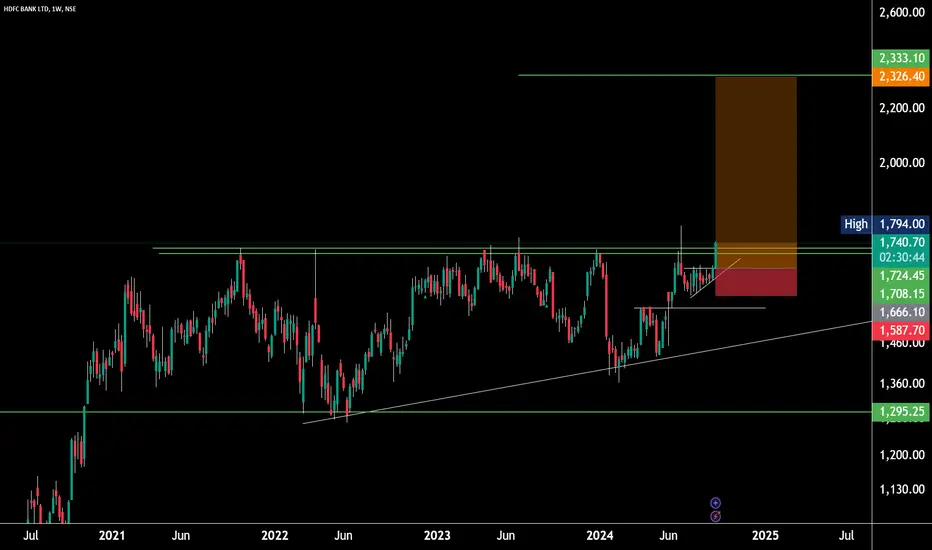Image resolution: width=932 pixels, height=550 pixels.
Task: Click the 2,600.00 price scale label
Action: [902, 12]
